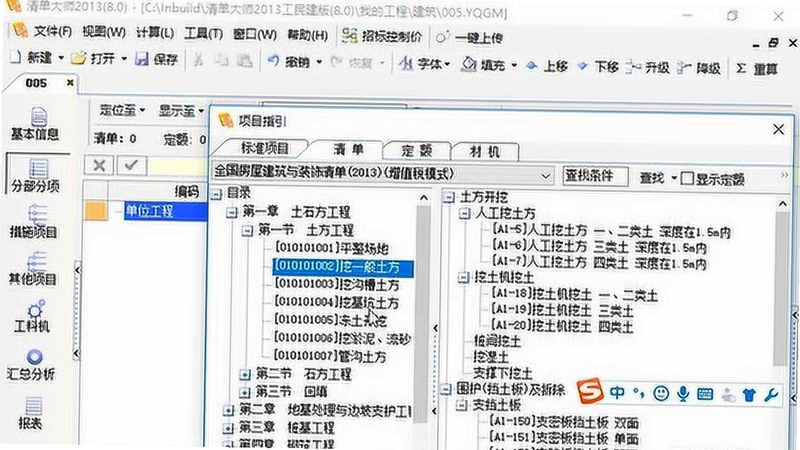The height and width of the screenshot is (450, 800).
Task: Enable the 显示定额 checkbox
Action: pyautogui.click(x=687, y=179)
